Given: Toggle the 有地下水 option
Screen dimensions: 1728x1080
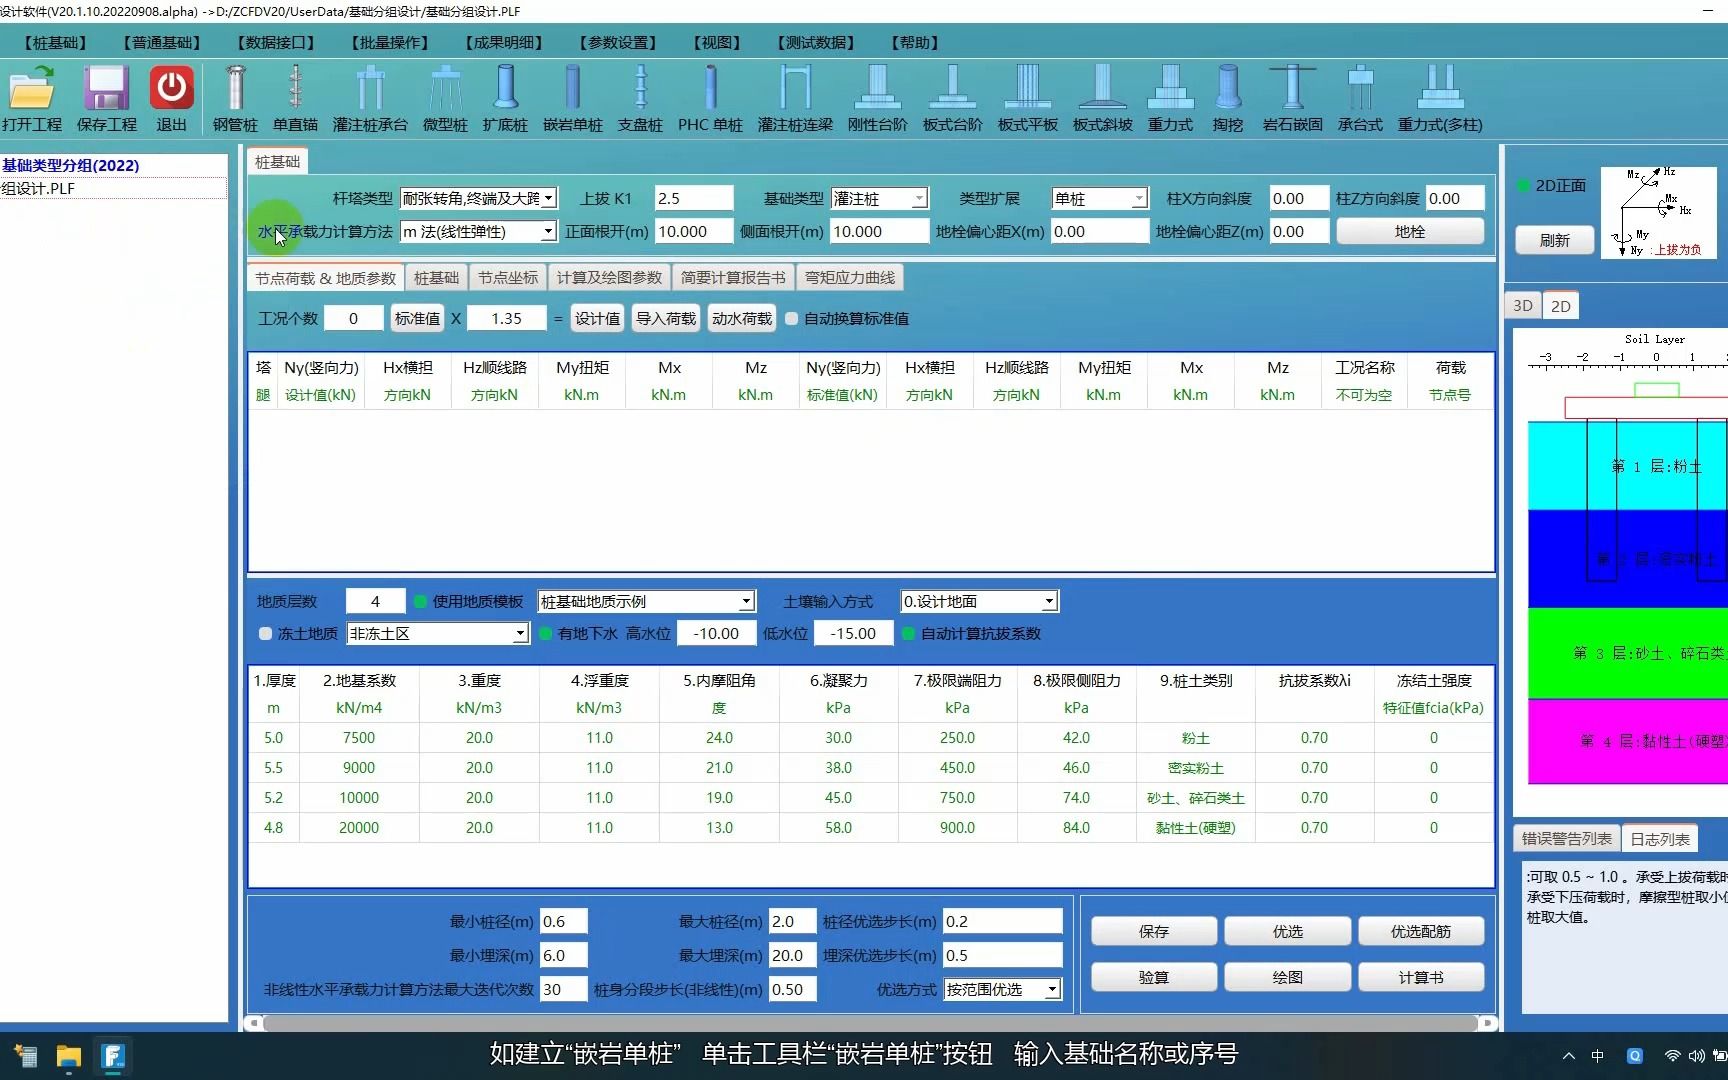Looking at the screenshot, I should (546, 633).
